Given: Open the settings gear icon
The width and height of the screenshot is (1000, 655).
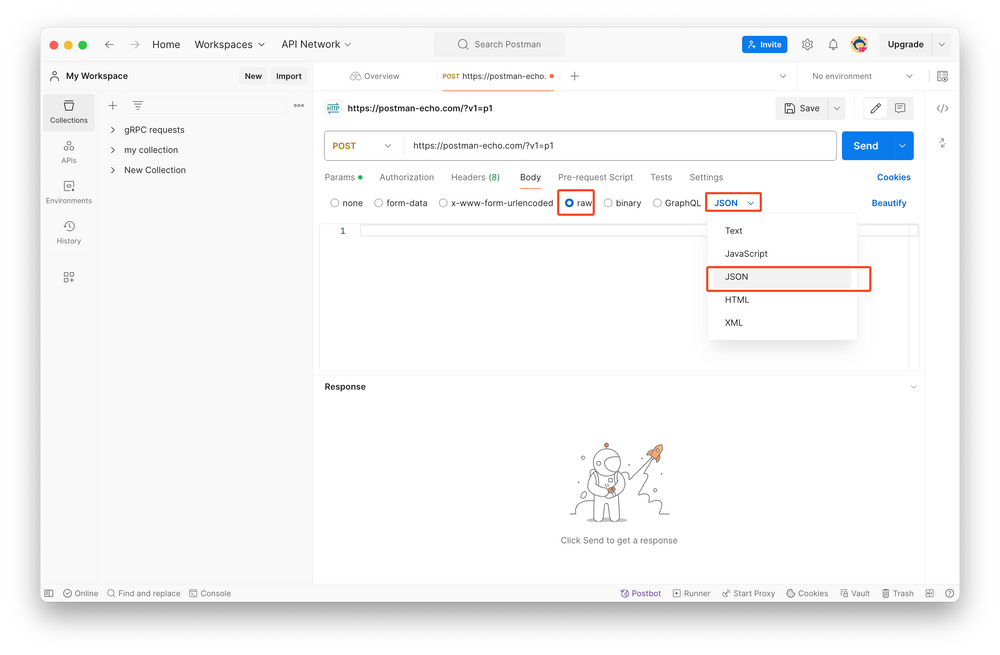Looking at the screenshot, I should click(807, 45).
